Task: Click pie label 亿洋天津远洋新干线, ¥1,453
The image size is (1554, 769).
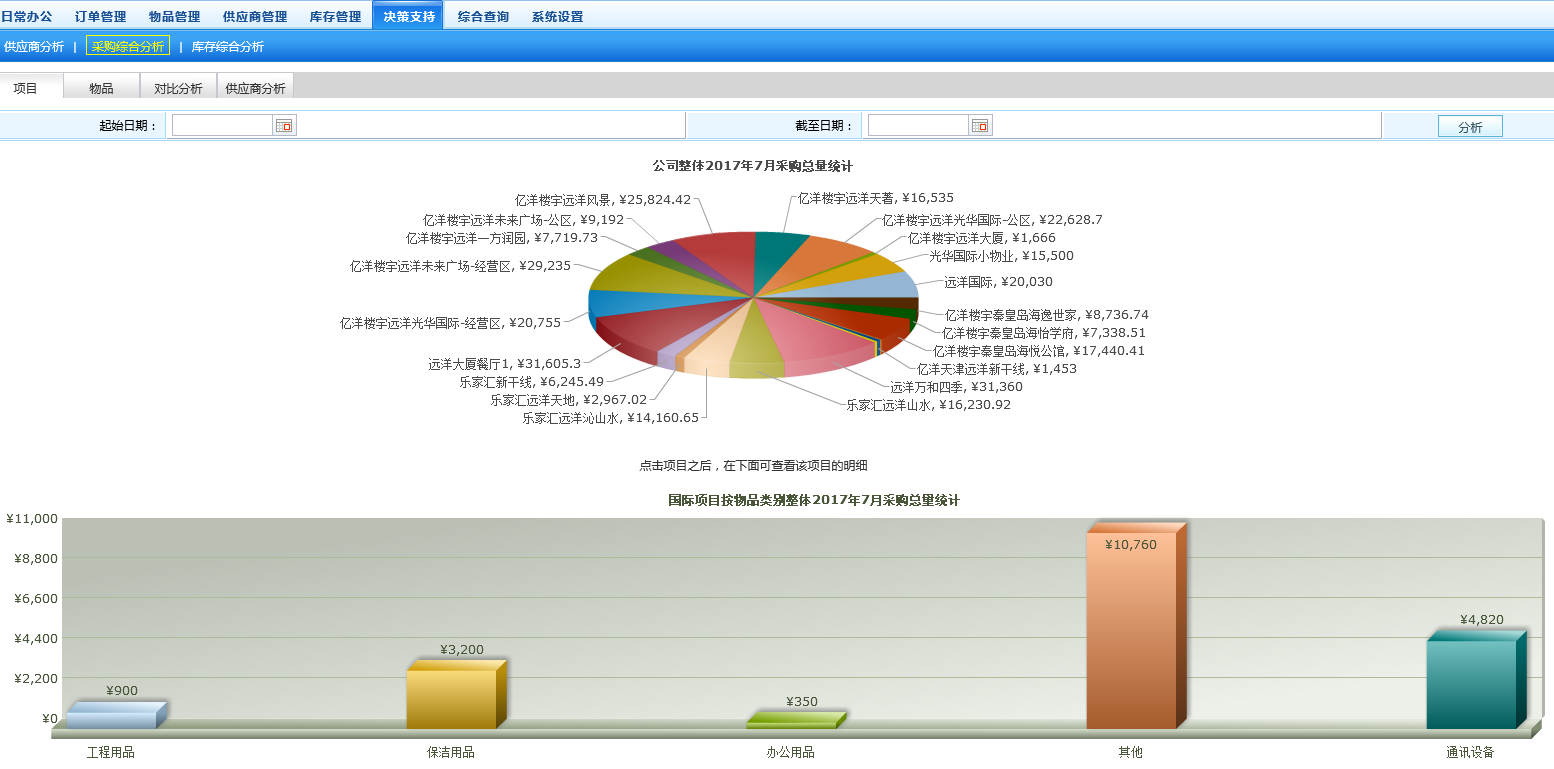Action: [x=998, y=369]
